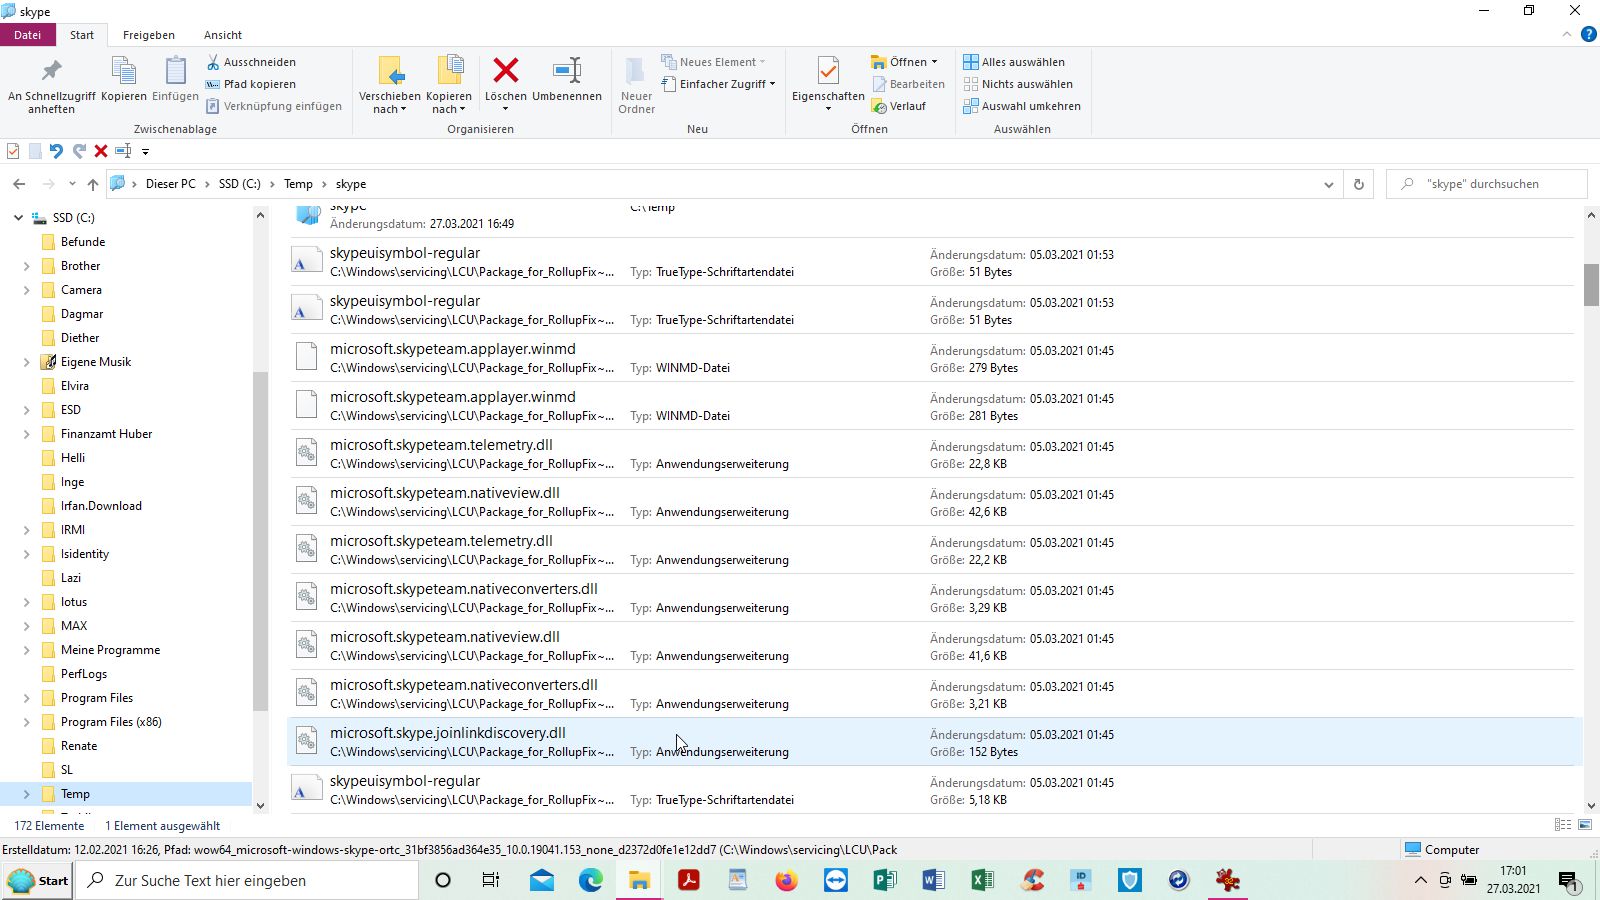Click Dieser PC in the address path
The width and height of the screenshot is (1600, 900).
(x=171, y=184)
